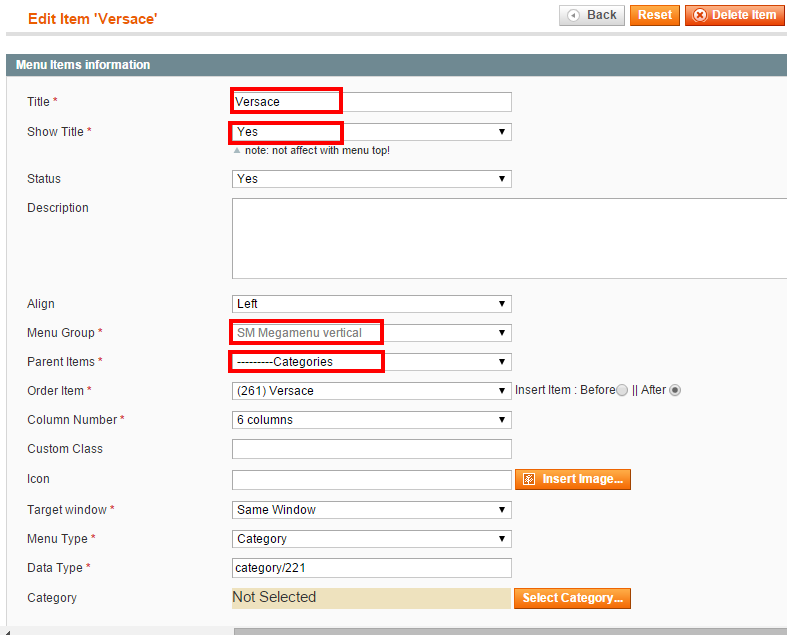The width and height of the screenshot is (787, 635).
Task: Click the Back button
Action: (592, 15)
